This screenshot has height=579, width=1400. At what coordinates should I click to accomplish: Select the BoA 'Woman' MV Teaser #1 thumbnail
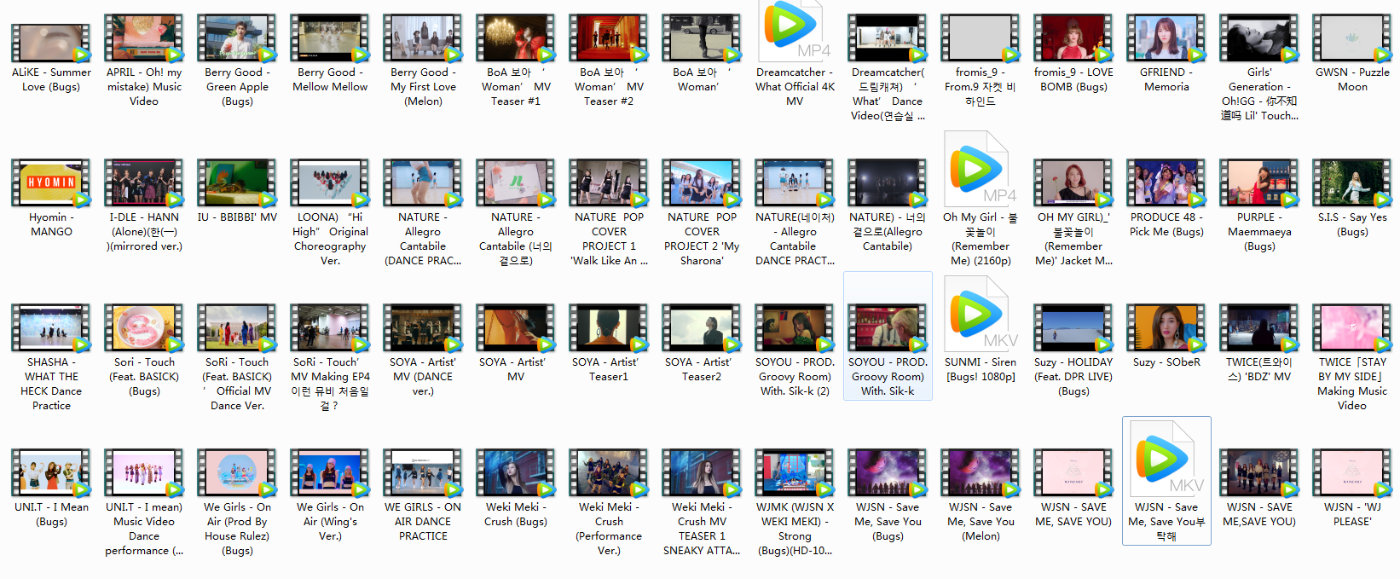tap(516, 38)
